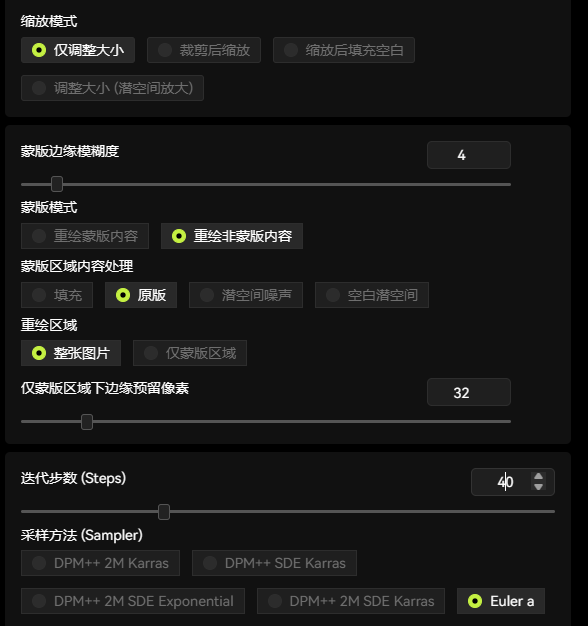Viewport: 588px width, 626px height.
Task: Select 潜空间噪声 masked content option
Action: coord(246,295)
